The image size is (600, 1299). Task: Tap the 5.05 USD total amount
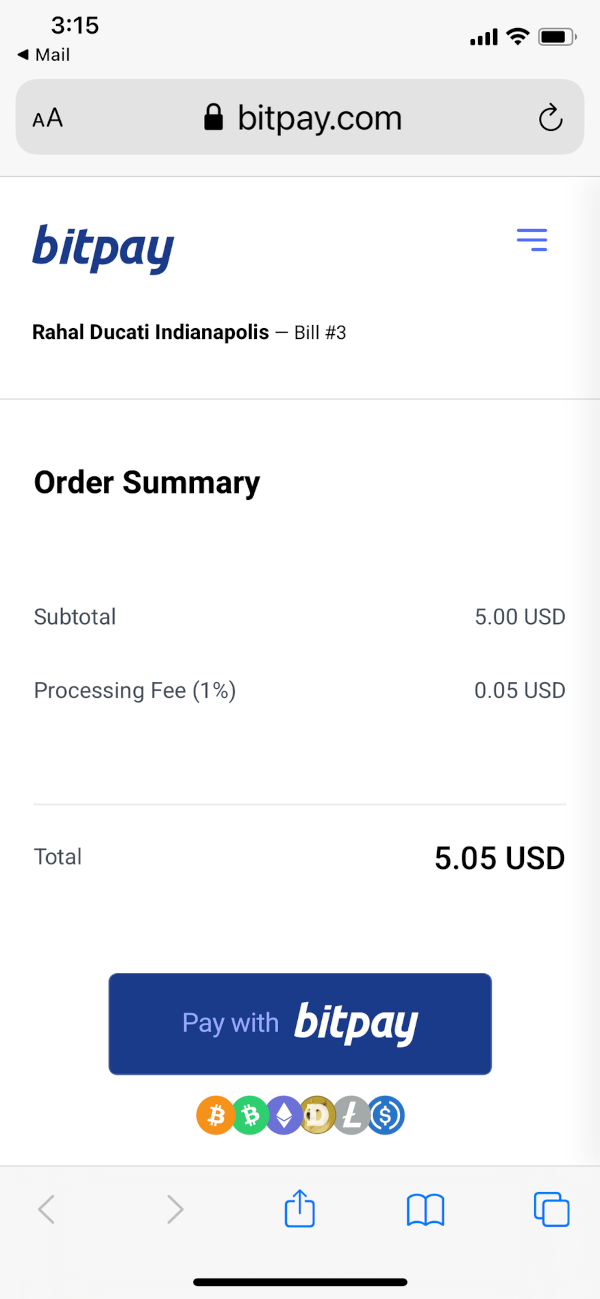(x=500, y=858)
